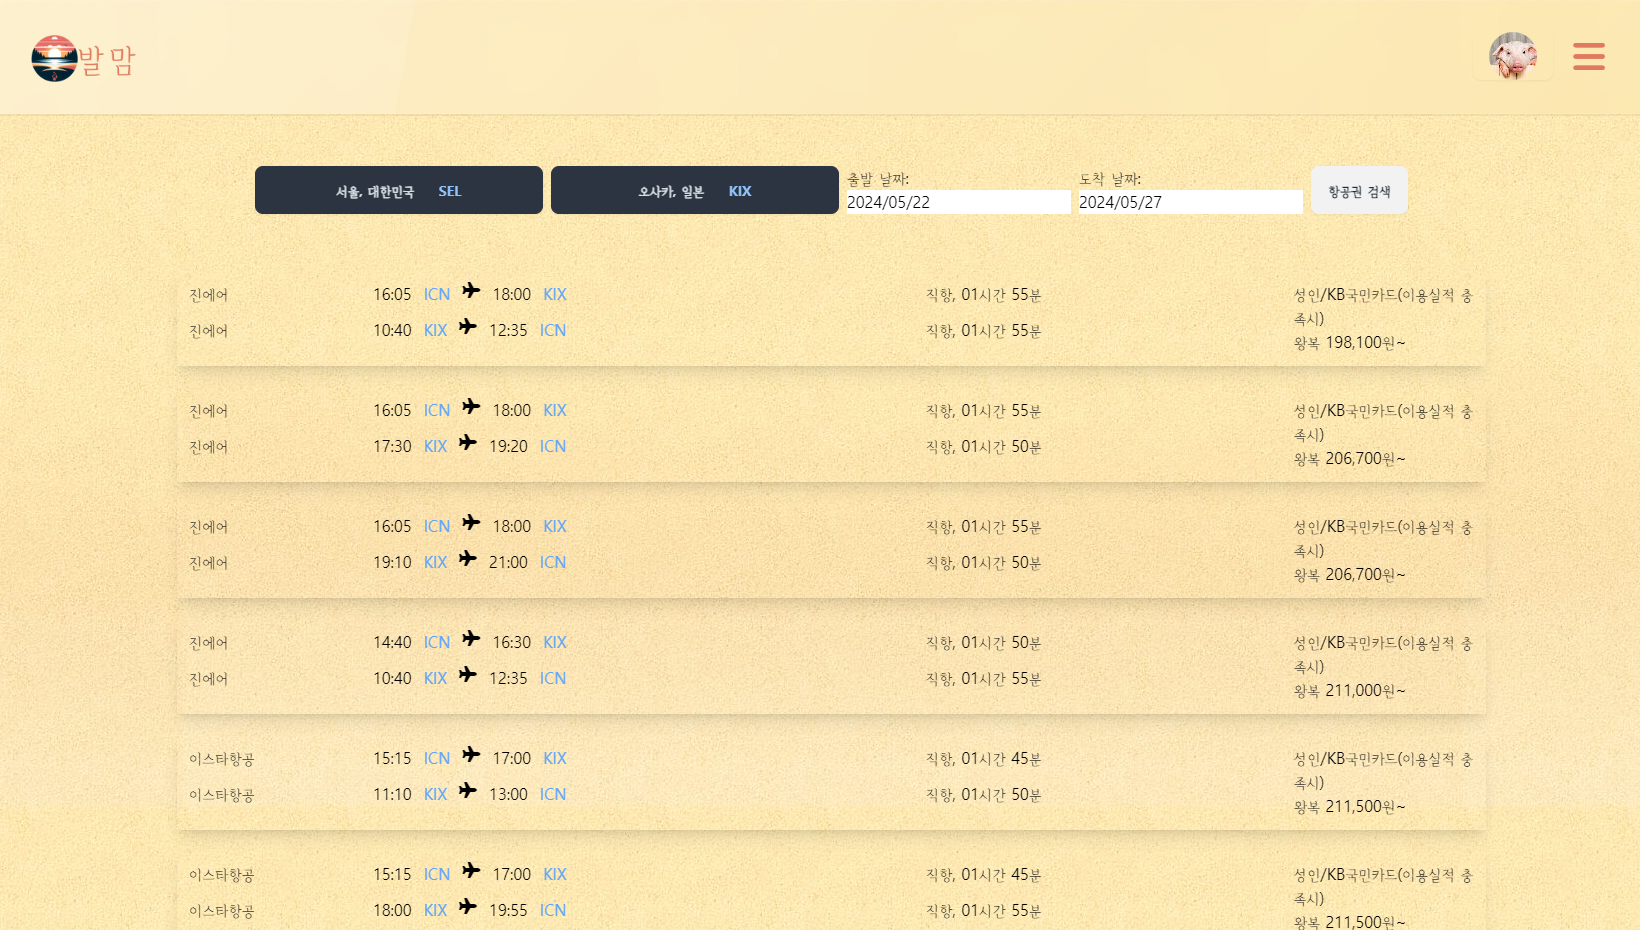The height and width of the screenshot is (930, 1640).
Task: Select the departure city button SEL
Action: pos(399,190)
